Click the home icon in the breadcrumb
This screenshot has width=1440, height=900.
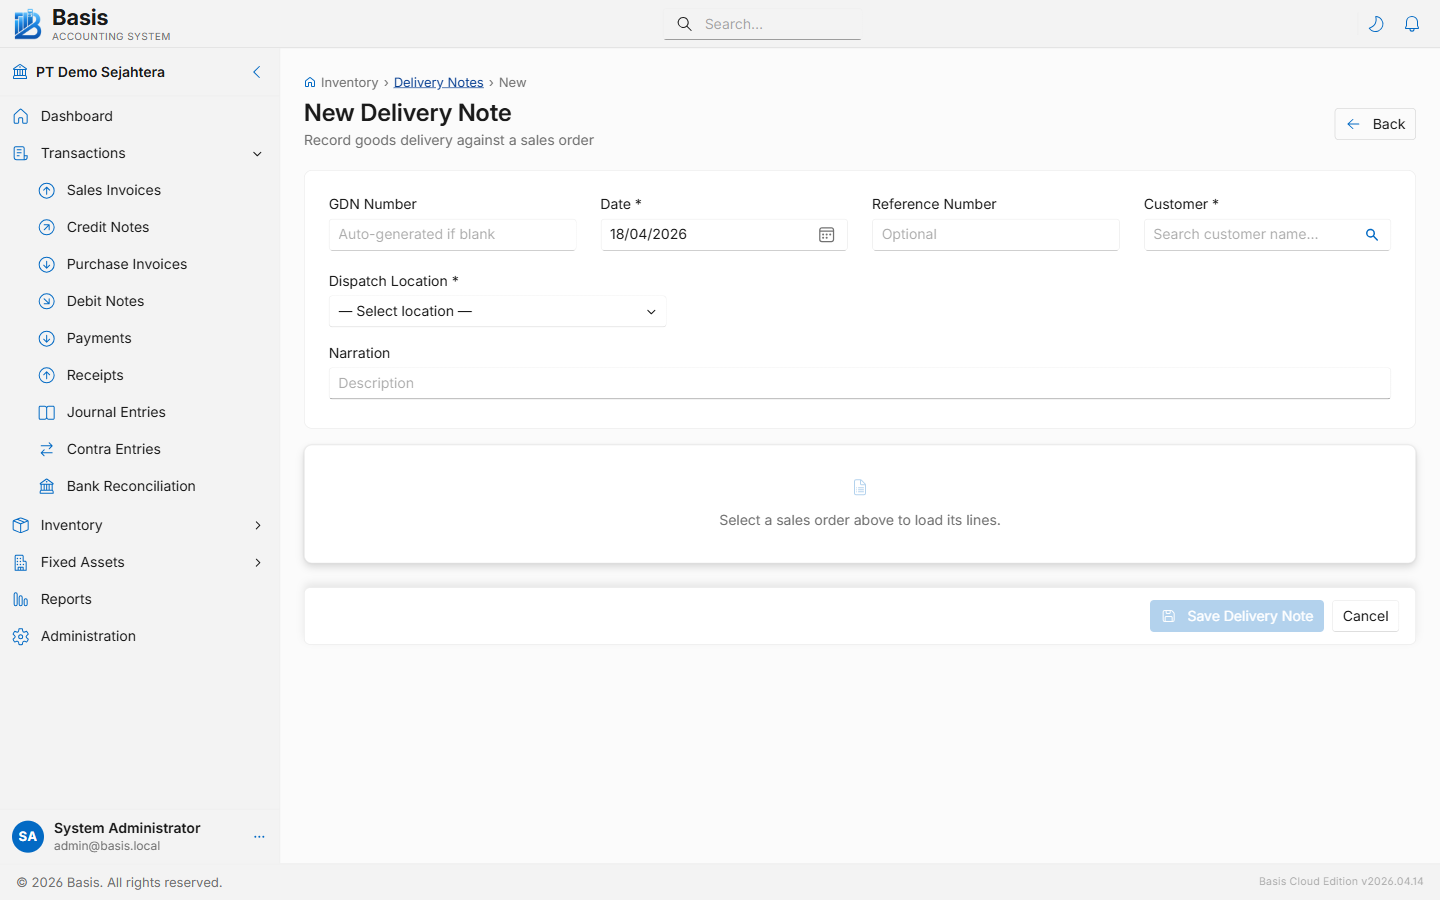pos(310,83)
